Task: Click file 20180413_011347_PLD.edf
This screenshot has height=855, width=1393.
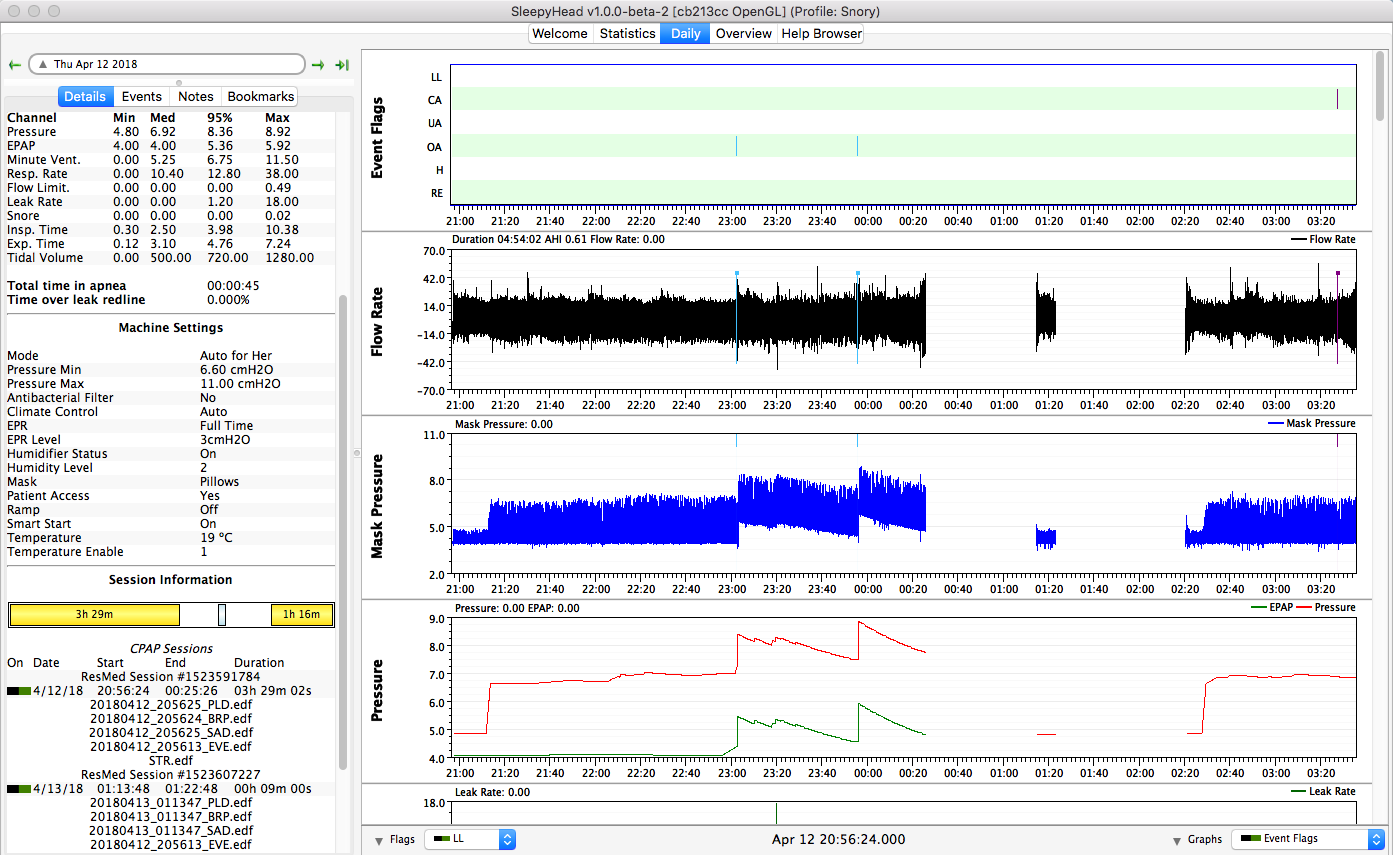Action: point(170,803)
